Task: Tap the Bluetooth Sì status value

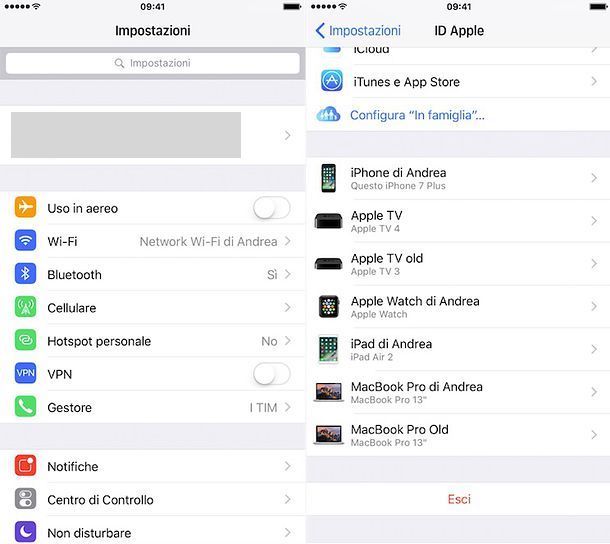Action: (272, 275)
